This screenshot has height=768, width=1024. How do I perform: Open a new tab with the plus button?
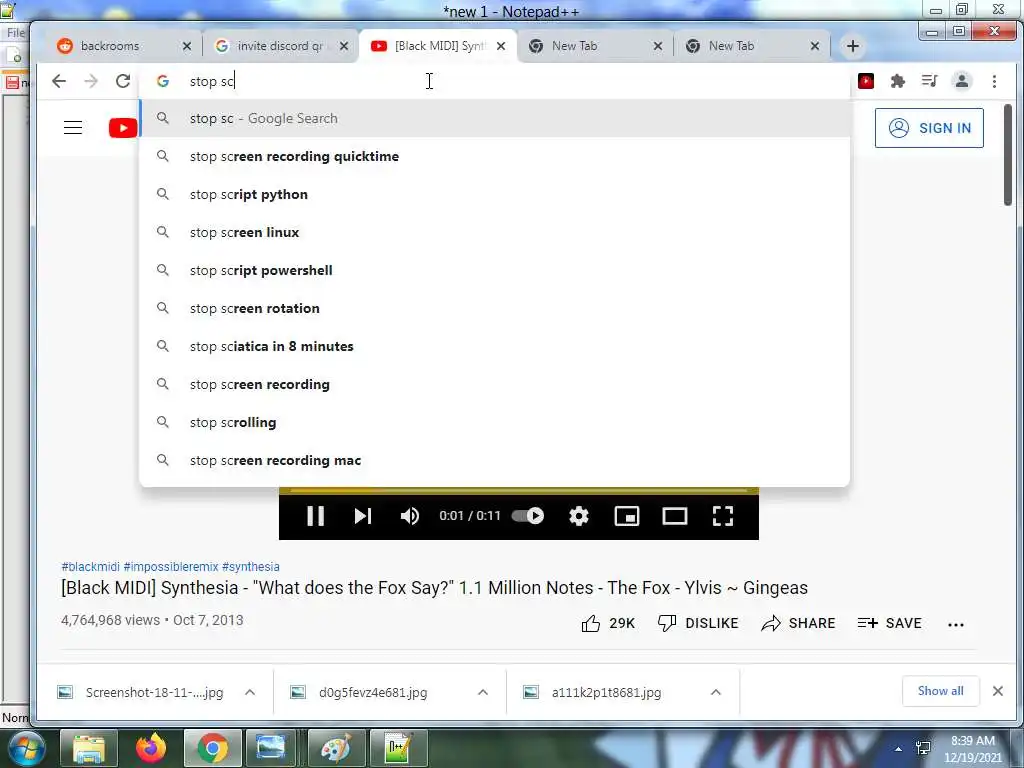[852, 46]
